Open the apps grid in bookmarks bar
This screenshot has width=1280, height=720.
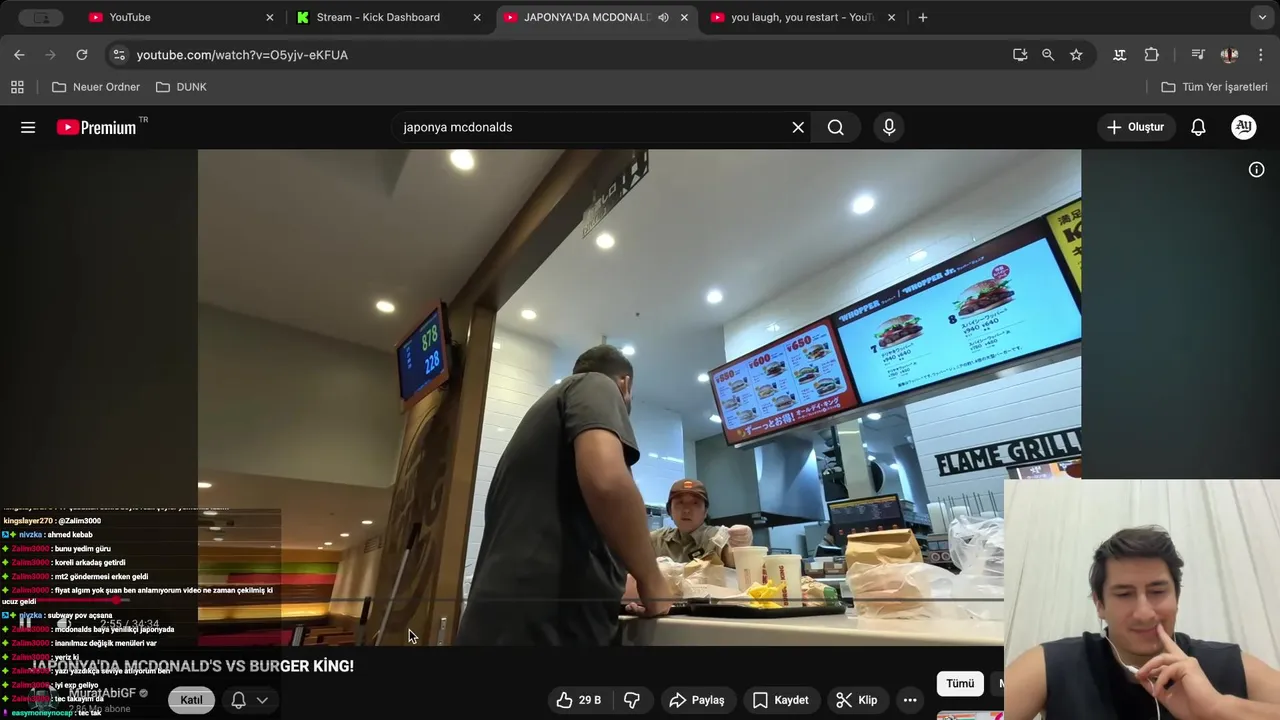tap(17, 87)
